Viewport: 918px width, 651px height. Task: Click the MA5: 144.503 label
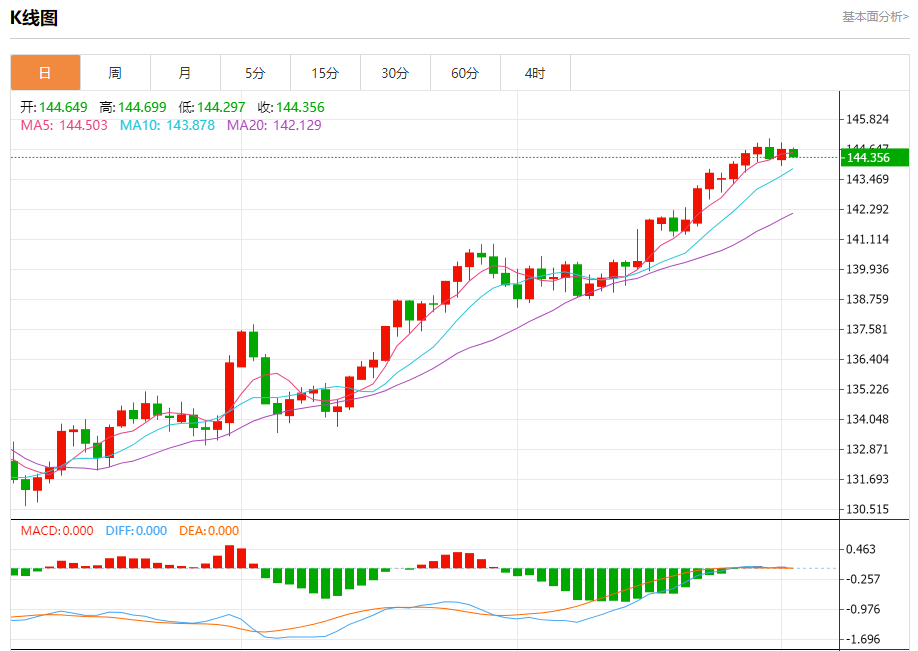[64, 125]
